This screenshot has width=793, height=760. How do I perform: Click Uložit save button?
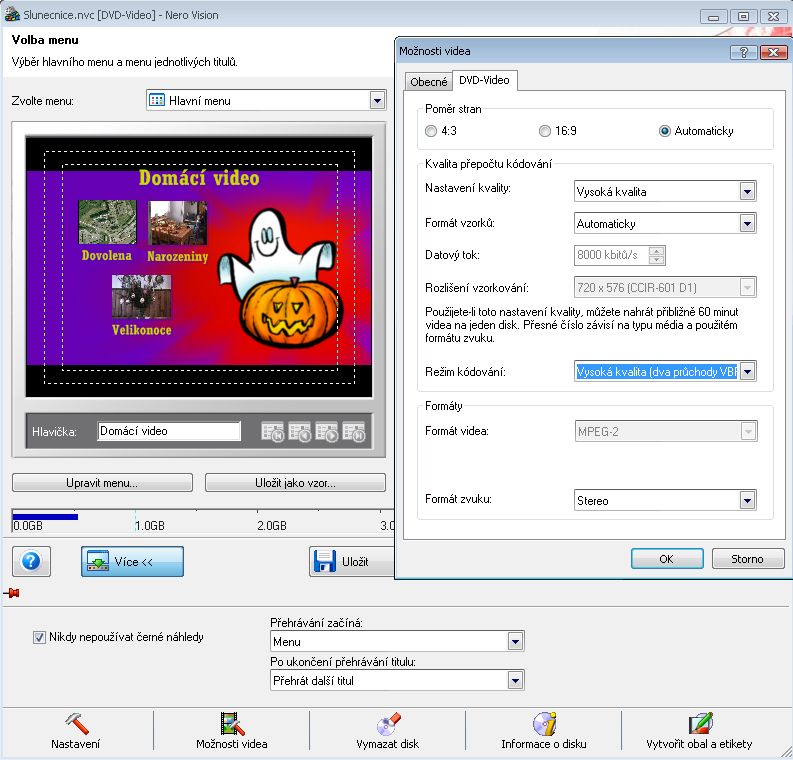tap(352, 561)
